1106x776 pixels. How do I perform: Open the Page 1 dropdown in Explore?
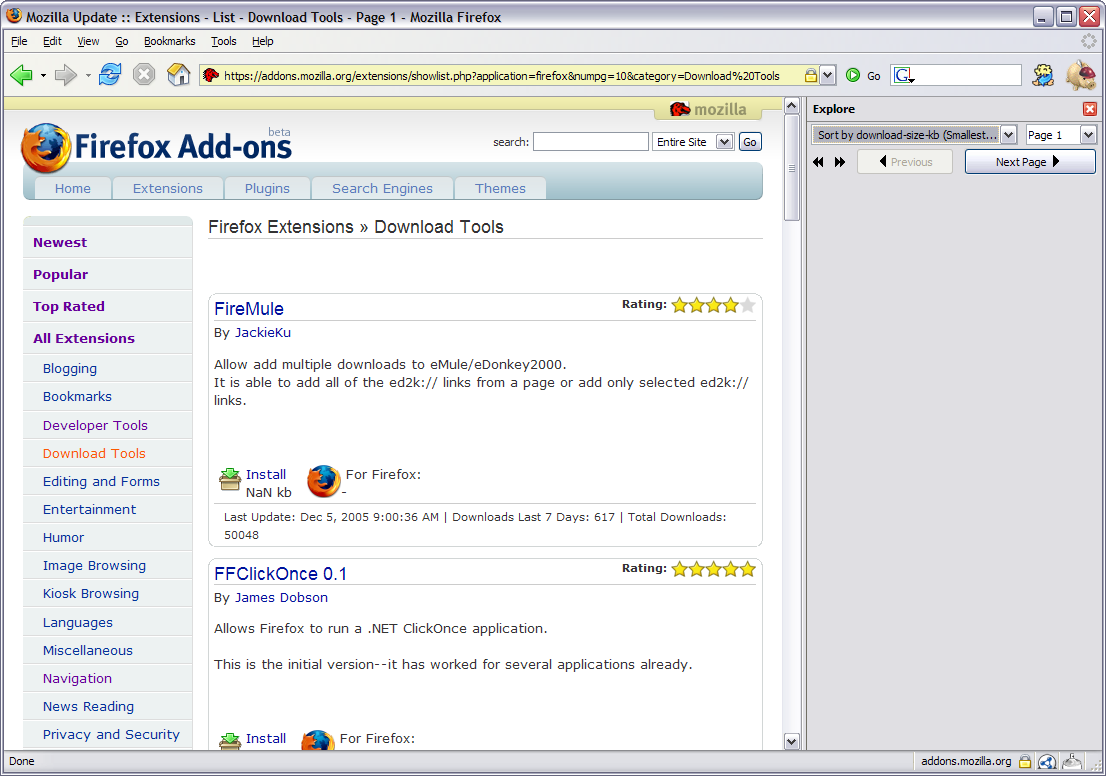[1088, 135]
